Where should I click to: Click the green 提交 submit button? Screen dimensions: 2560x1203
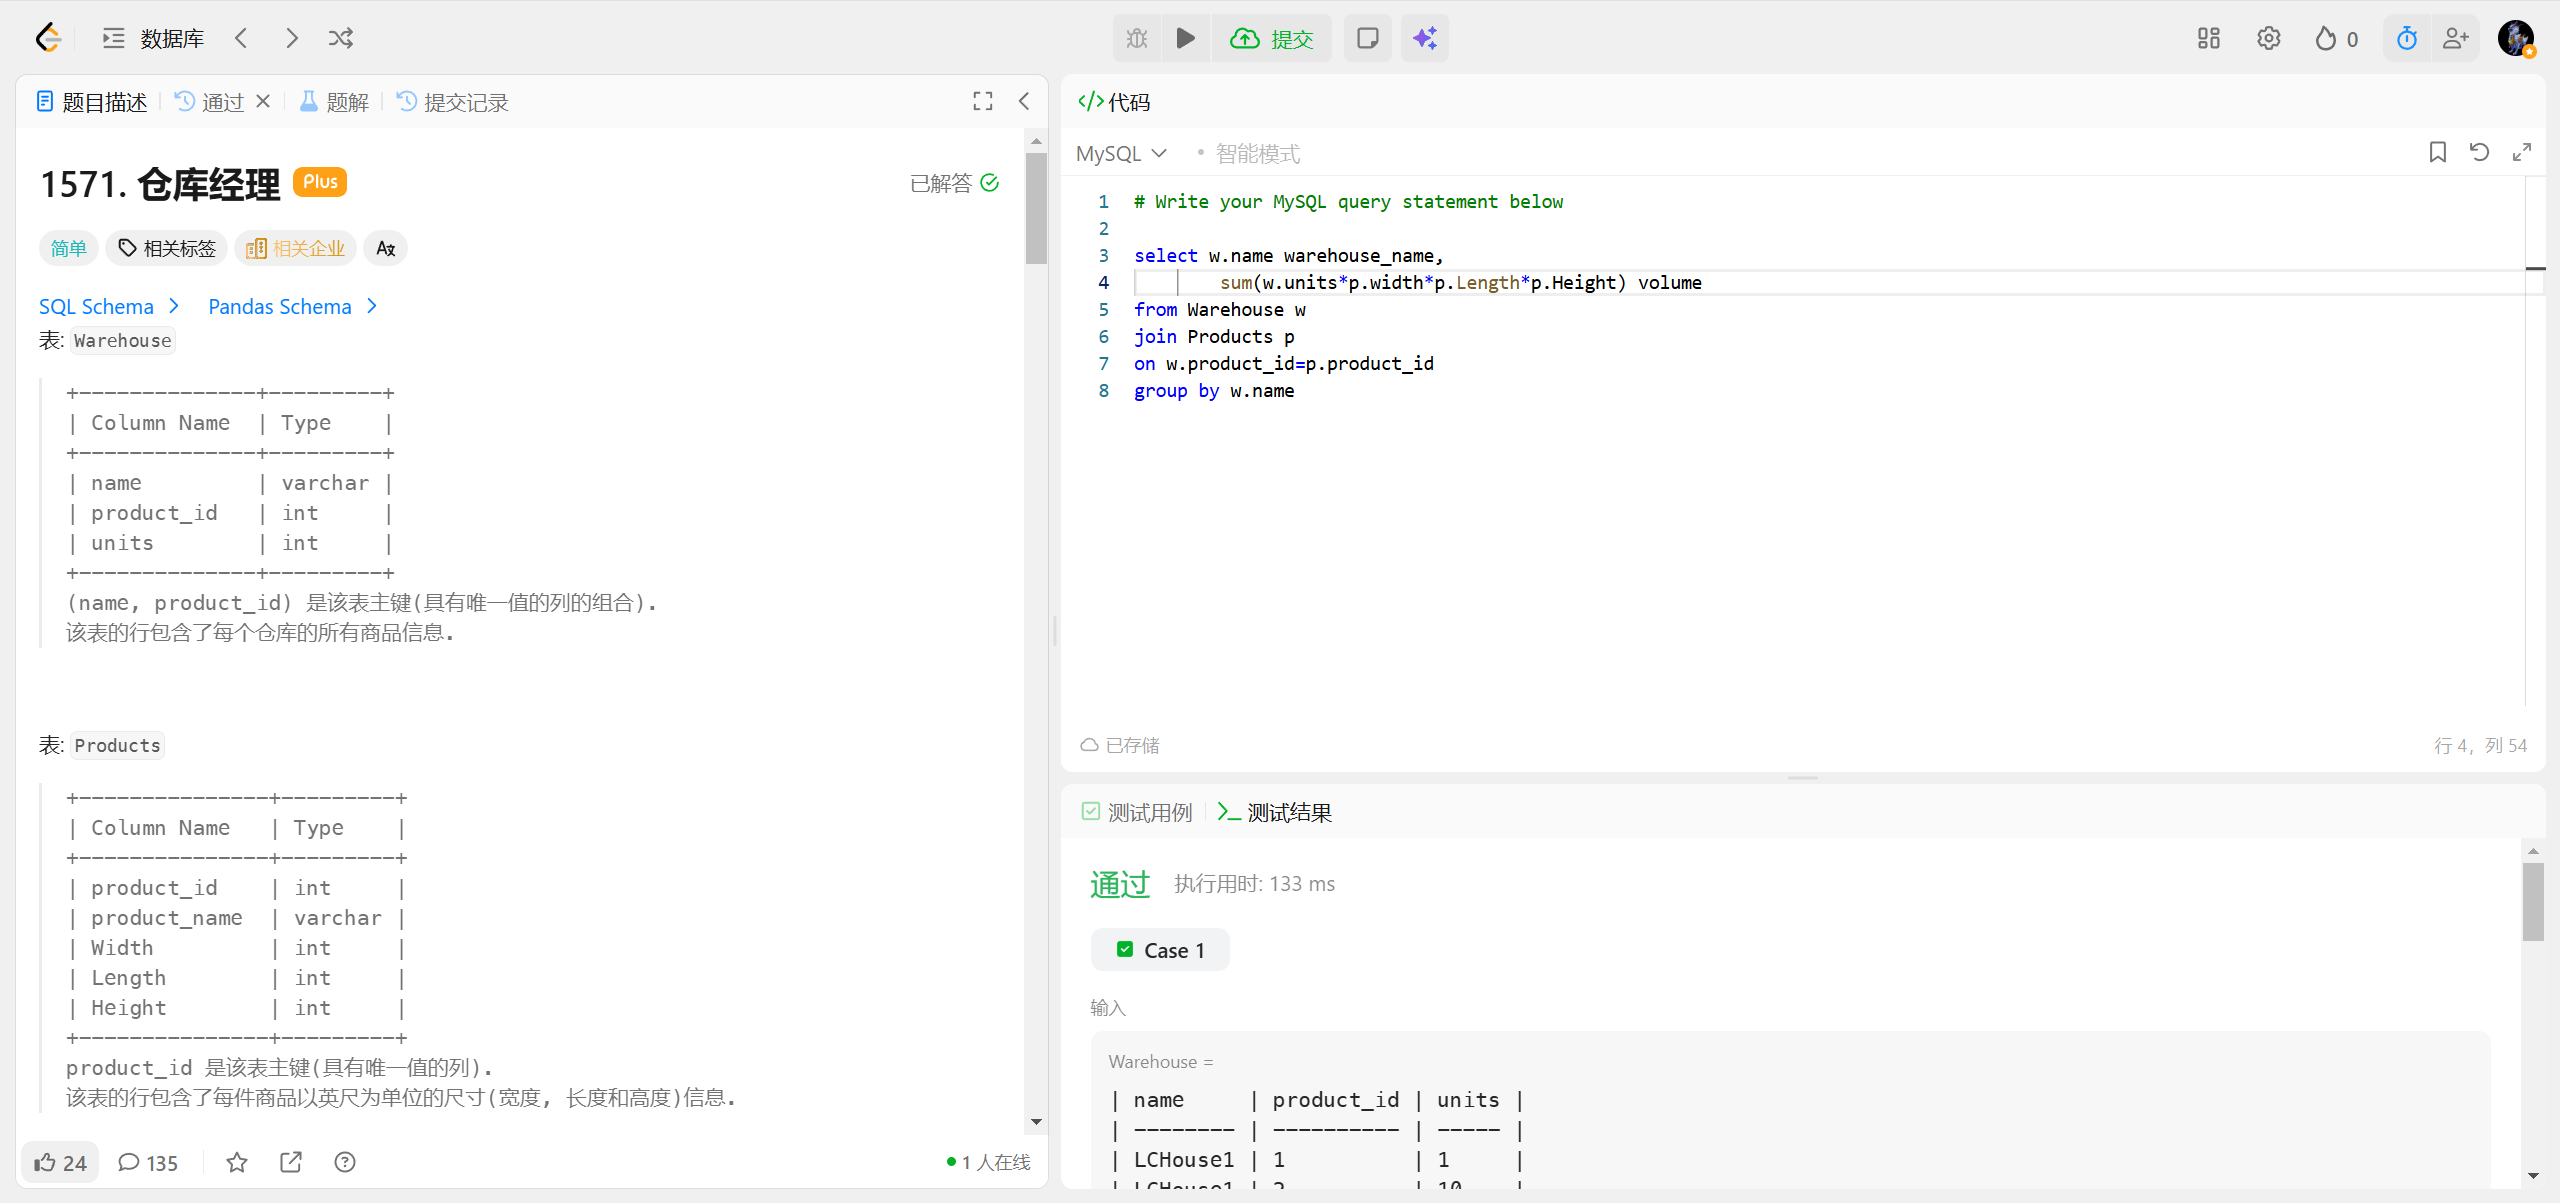point(1272,38)
